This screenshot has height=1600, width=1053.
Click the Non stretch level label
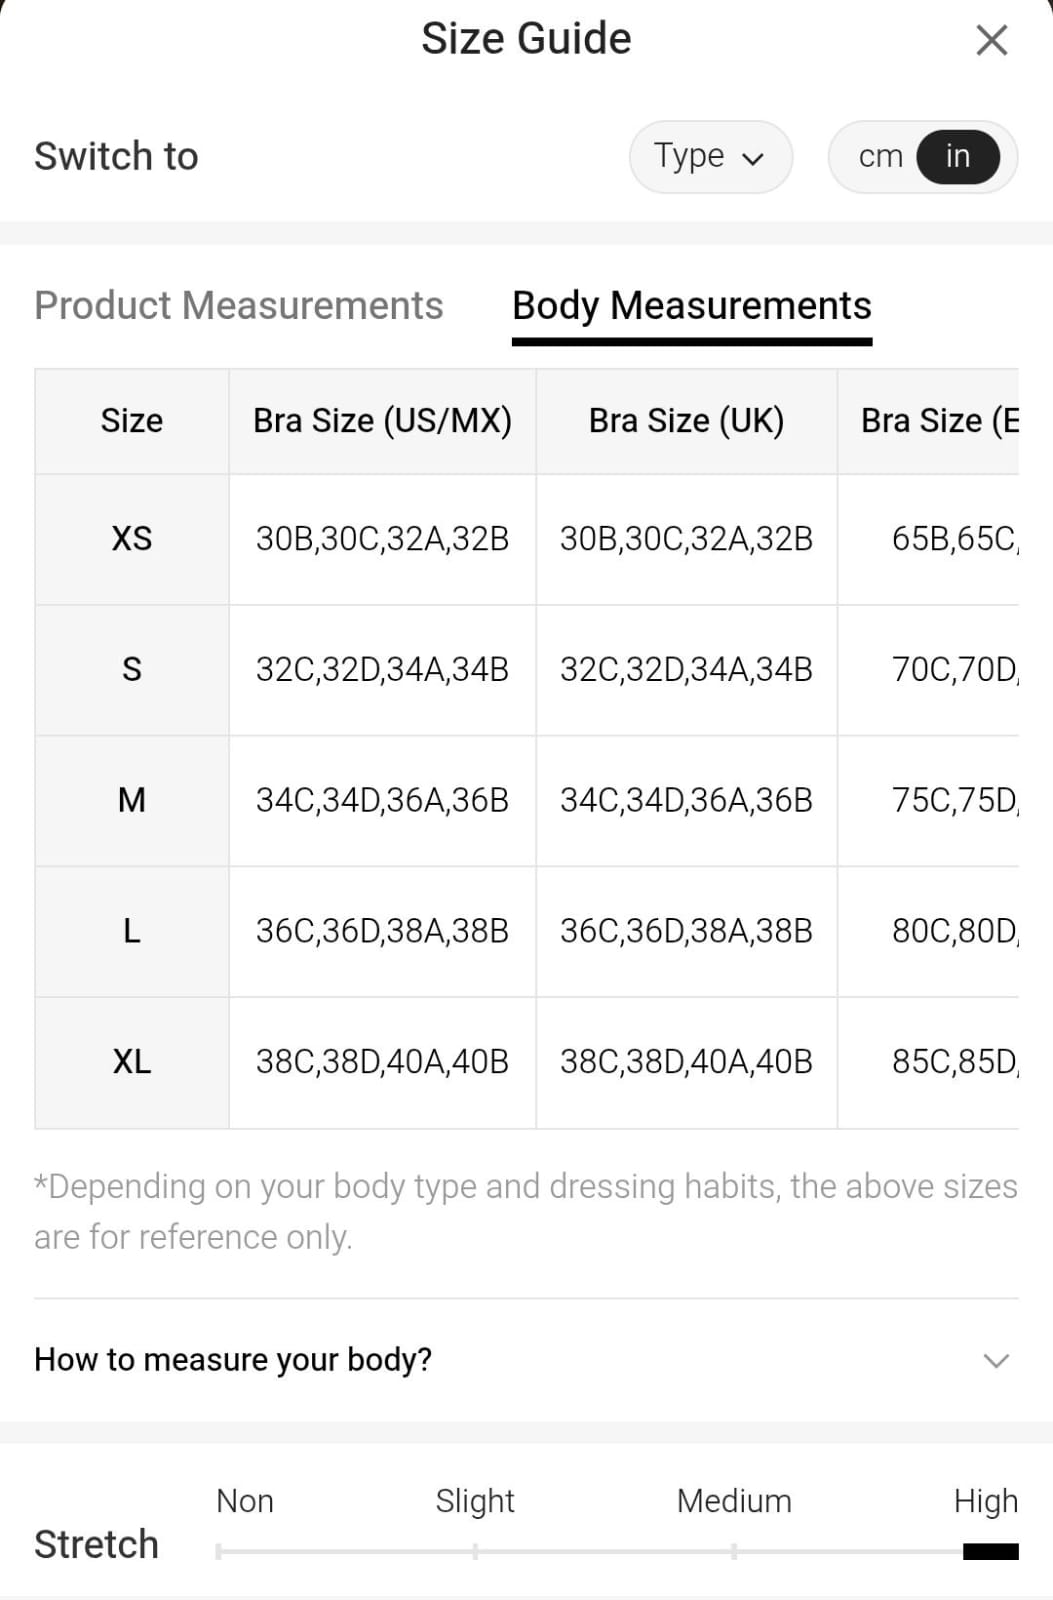[245, 1501]
